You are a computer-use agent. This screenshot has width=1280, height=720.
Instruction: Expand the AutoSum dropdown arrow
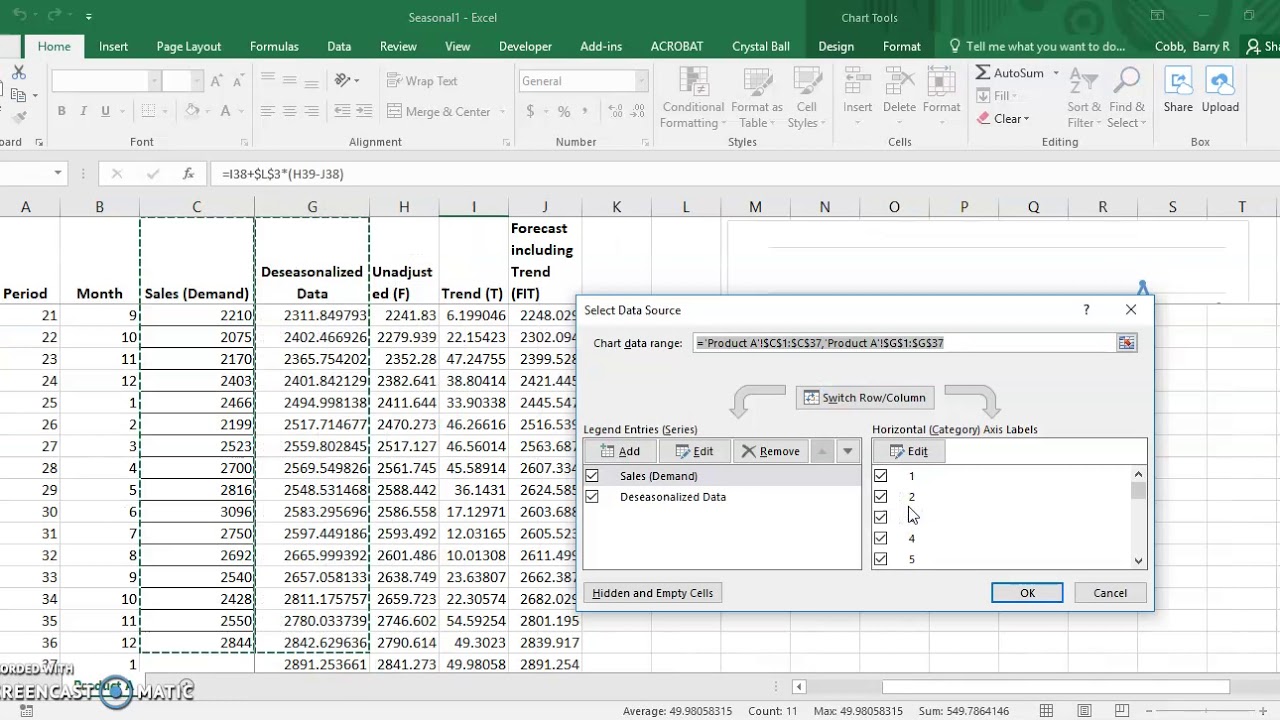[x=1055, y=73]
